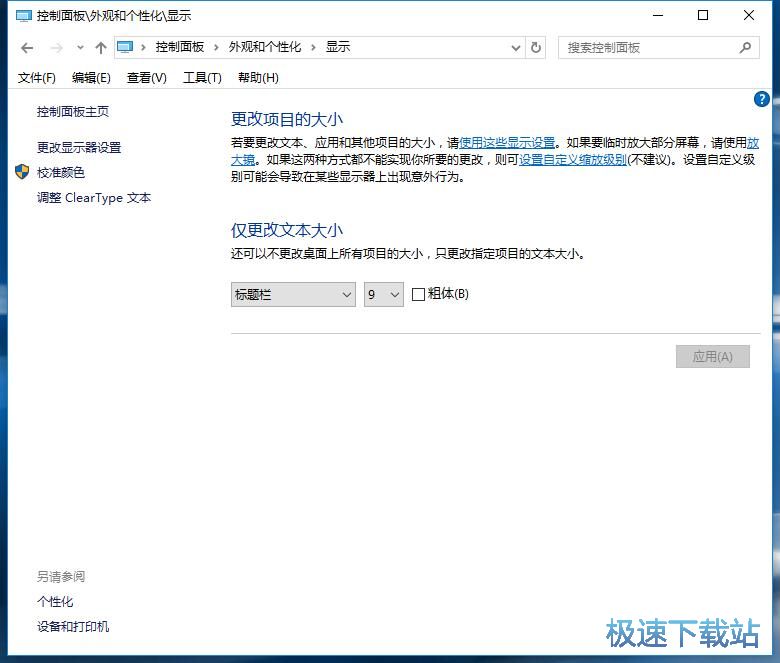Click the forward navigation arrow

57,48
